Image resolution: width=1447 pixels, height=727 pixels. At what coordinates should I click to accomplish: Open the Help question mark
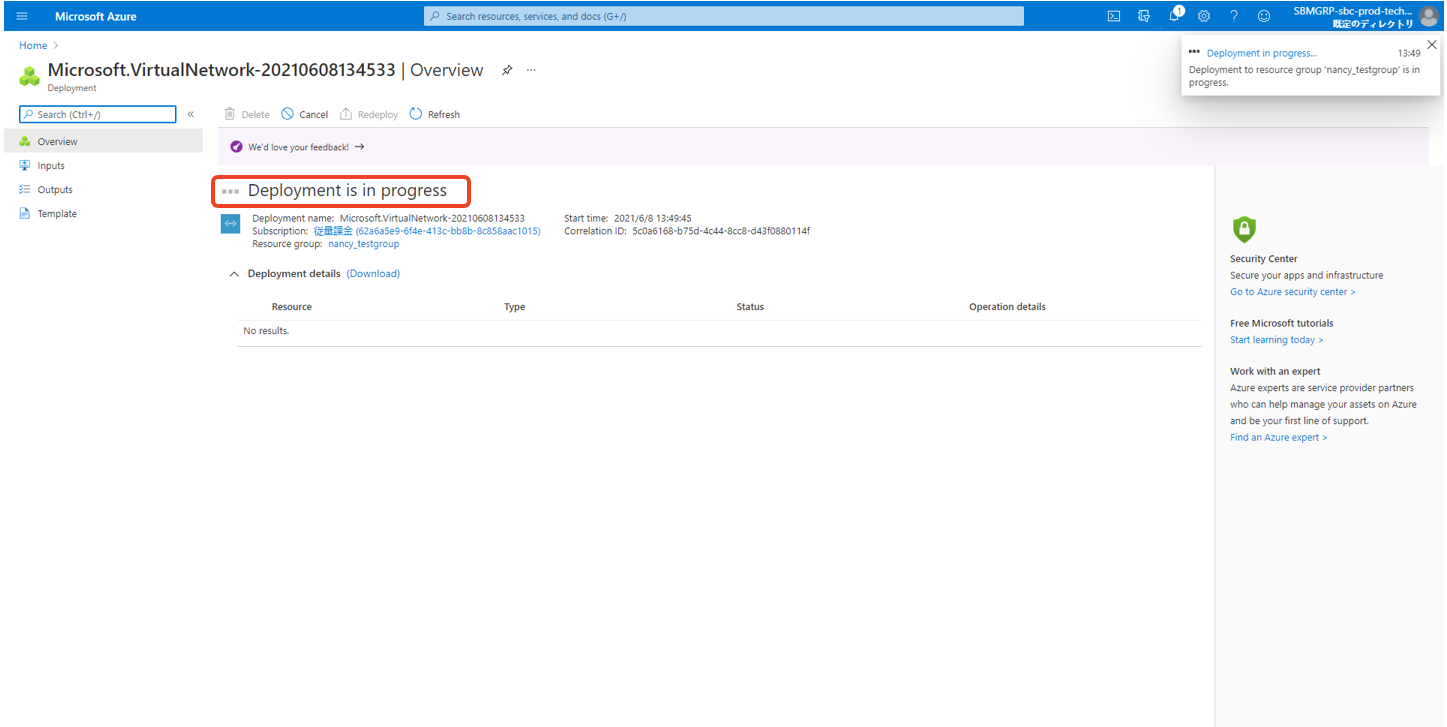(x=1234, y=16)
